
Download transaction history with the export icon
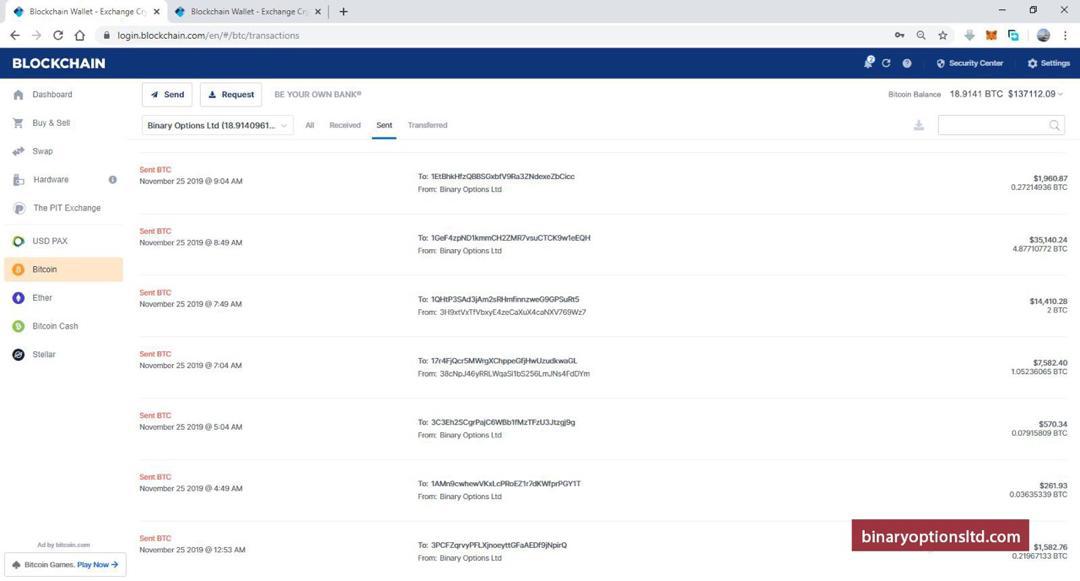click(x=919, y=125)
